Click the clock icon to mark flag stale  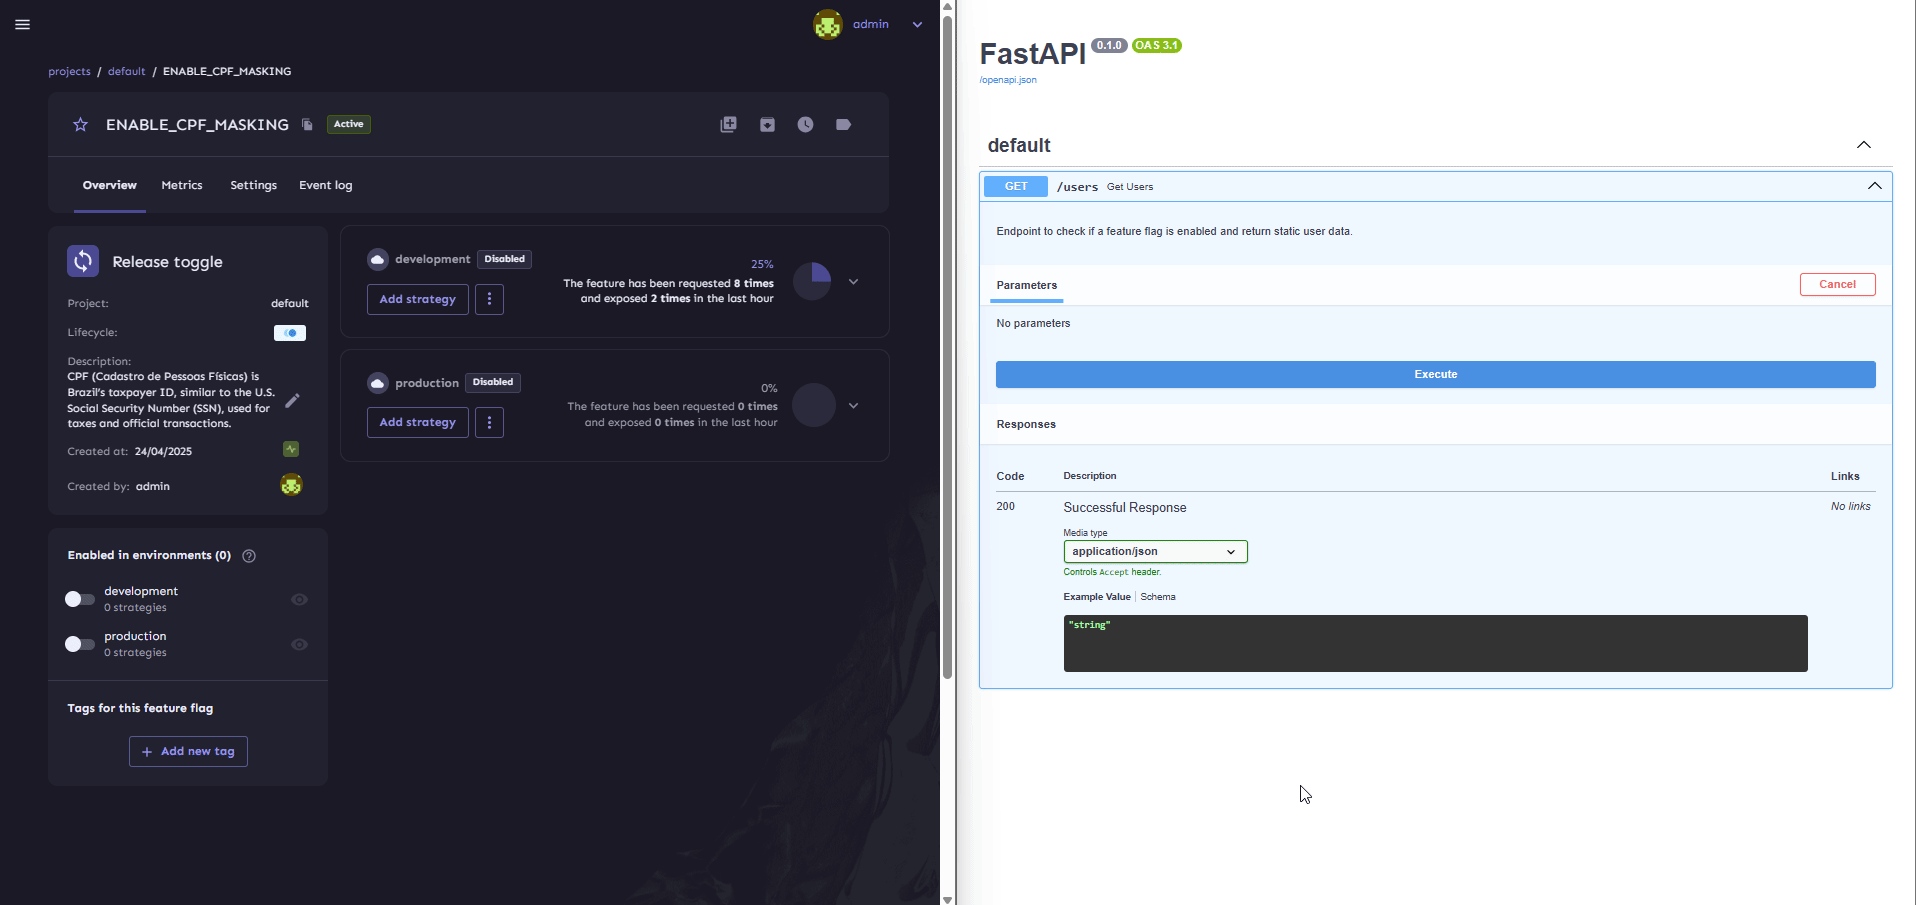pyautogui.click(x=805, y=125)
